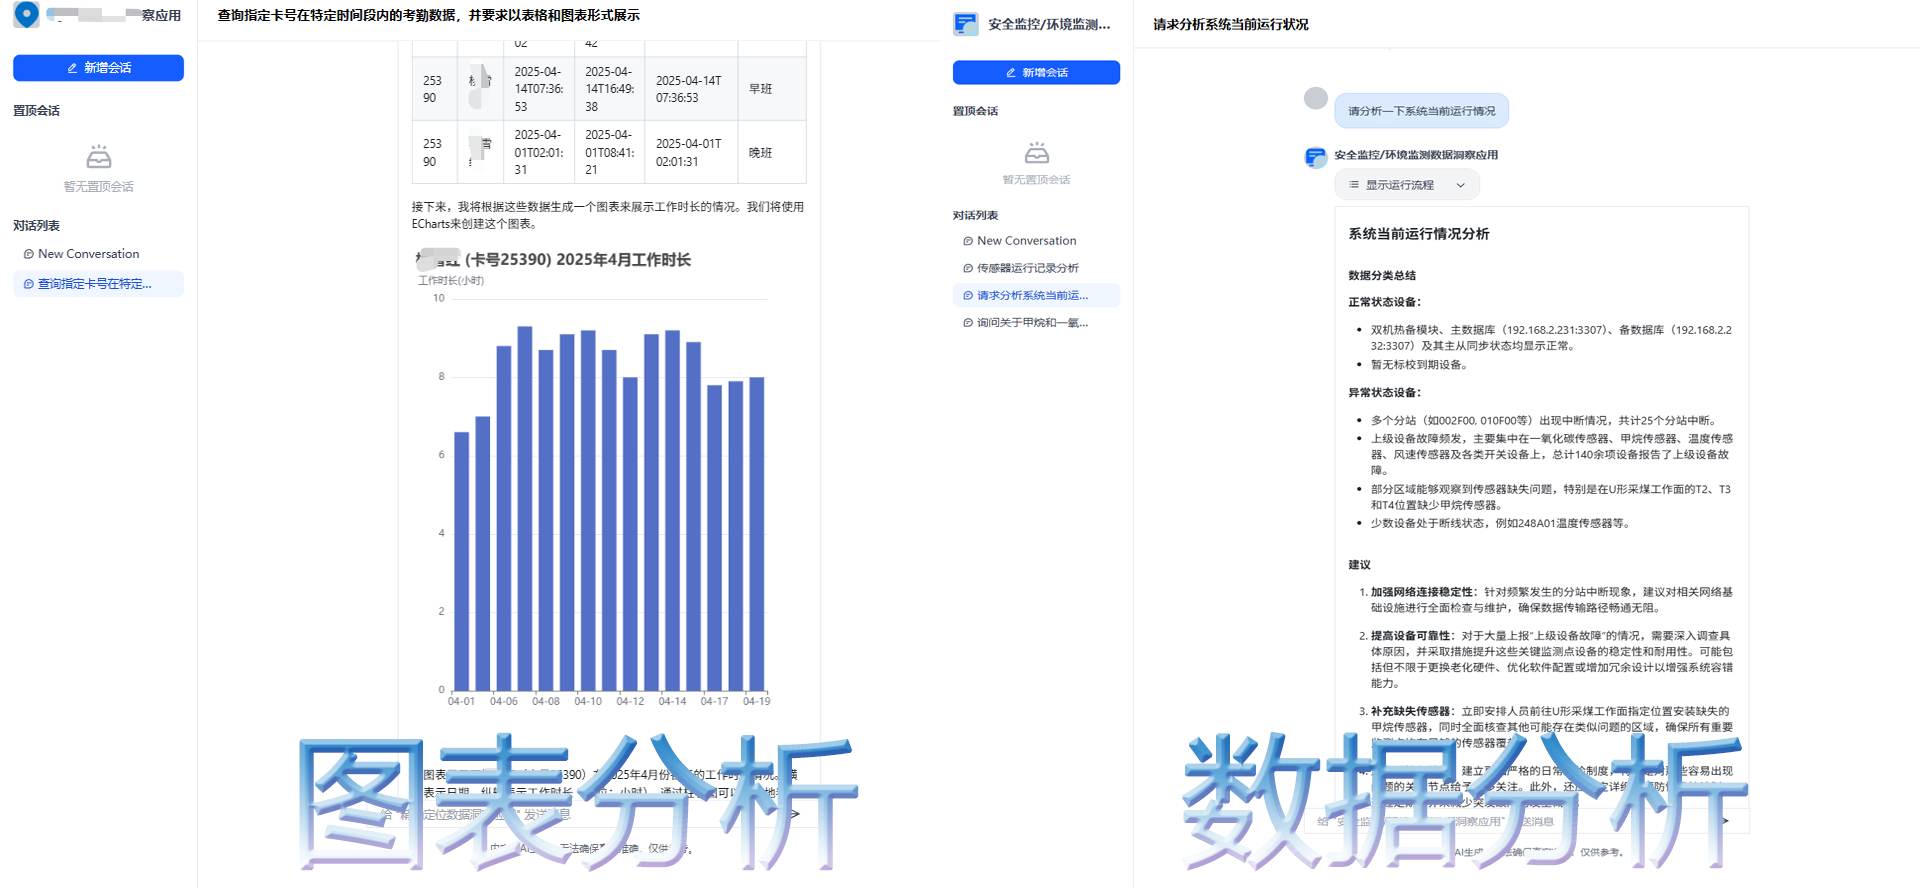Click the gray user avatar beside the question bubble
The height and width of the screenshot is (888, 1920).
(1316, 98)
